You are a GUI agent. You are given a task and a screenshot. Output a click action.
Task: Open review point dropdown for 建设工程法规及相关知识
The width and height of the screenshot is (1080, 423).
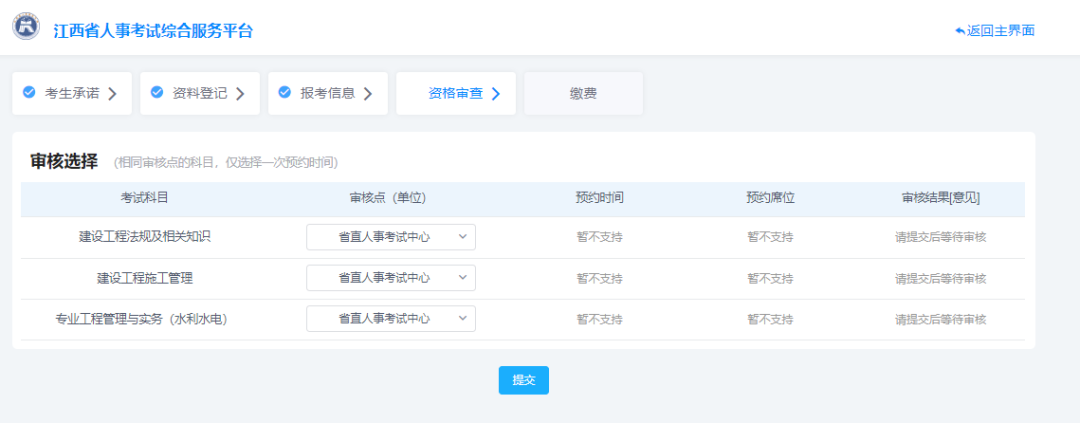tap(391, 237)
